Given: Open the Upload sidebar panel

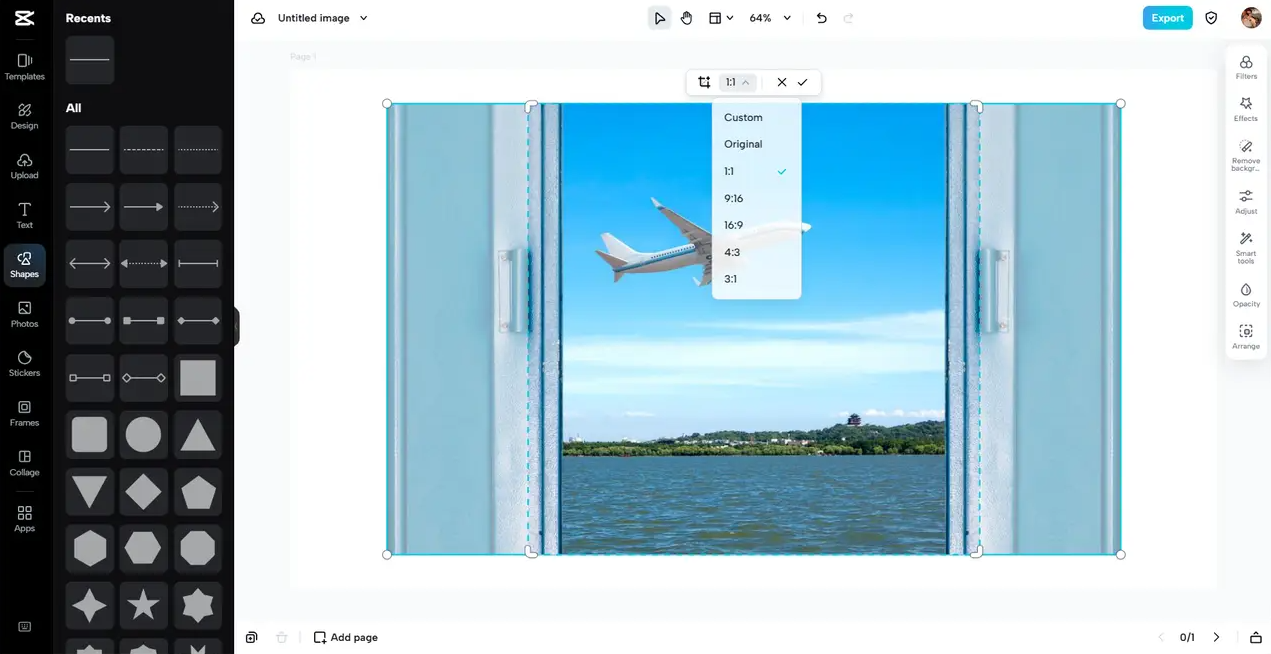Looking at the screenshot, I should coord(25,166).
